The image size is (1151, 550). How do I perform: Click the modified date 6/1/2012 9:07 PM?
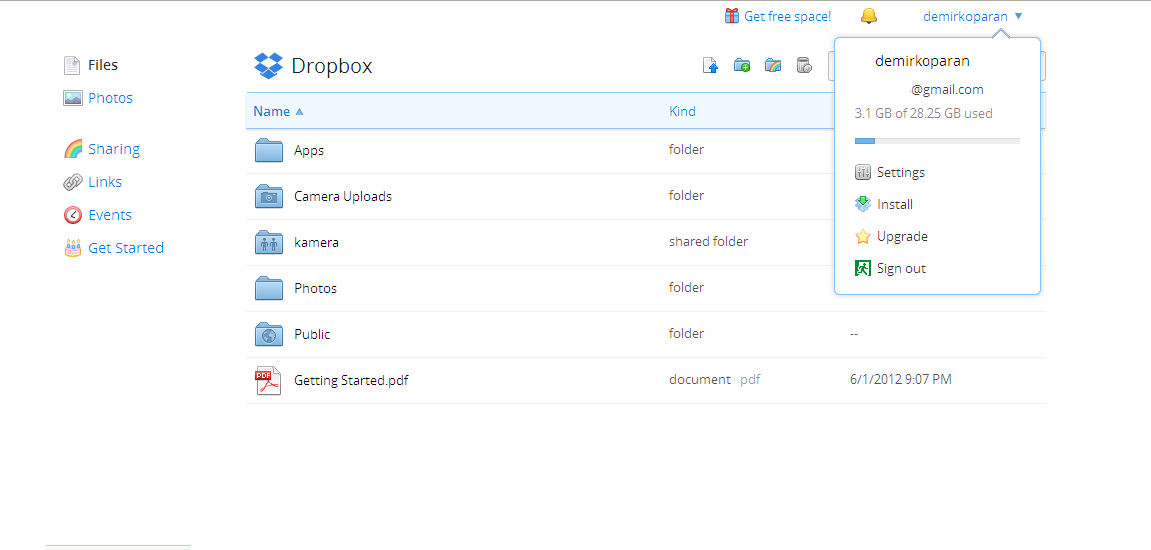pyautogui.click(x=901, y=380)
